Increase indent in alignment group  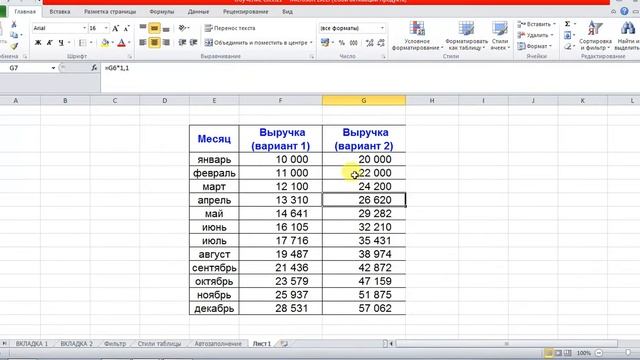tap(193, 42)
